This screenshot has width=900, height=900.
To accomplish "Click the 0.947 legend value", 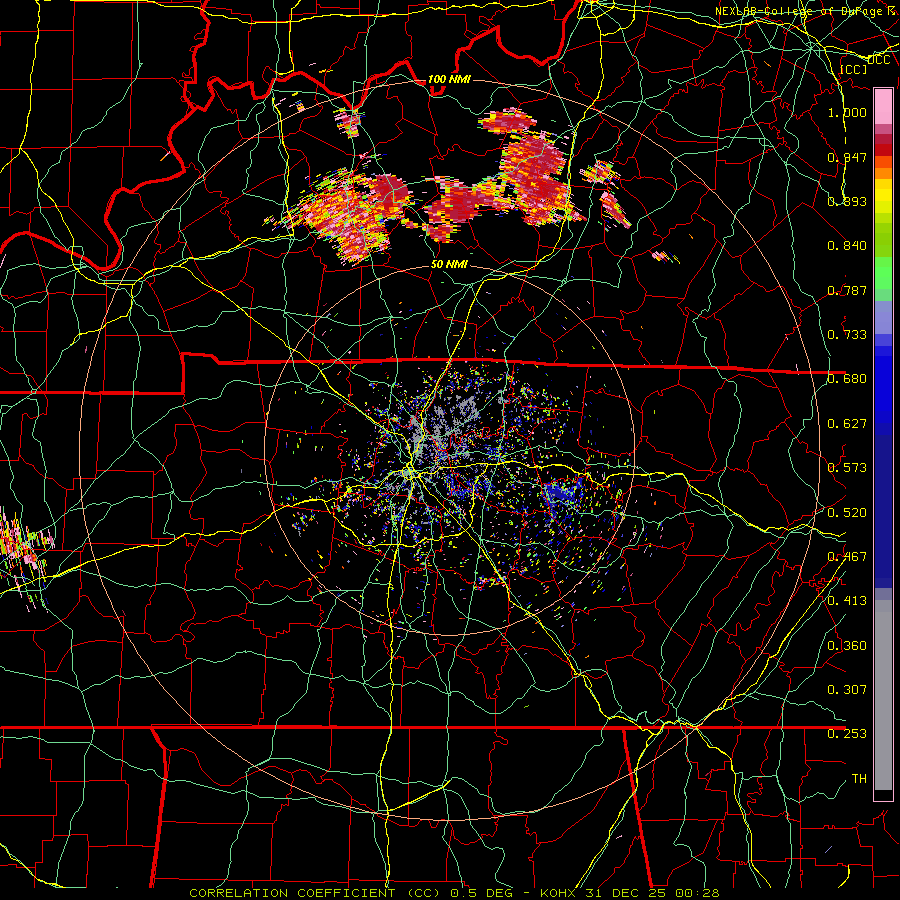I will click(x=847, y=157).
